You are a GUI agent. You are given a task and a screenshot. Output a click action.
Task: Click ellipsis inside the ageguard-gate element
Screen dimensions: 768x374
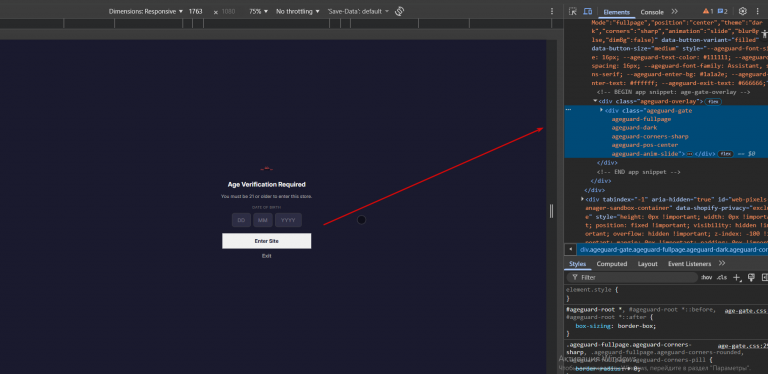coord(690,154)
